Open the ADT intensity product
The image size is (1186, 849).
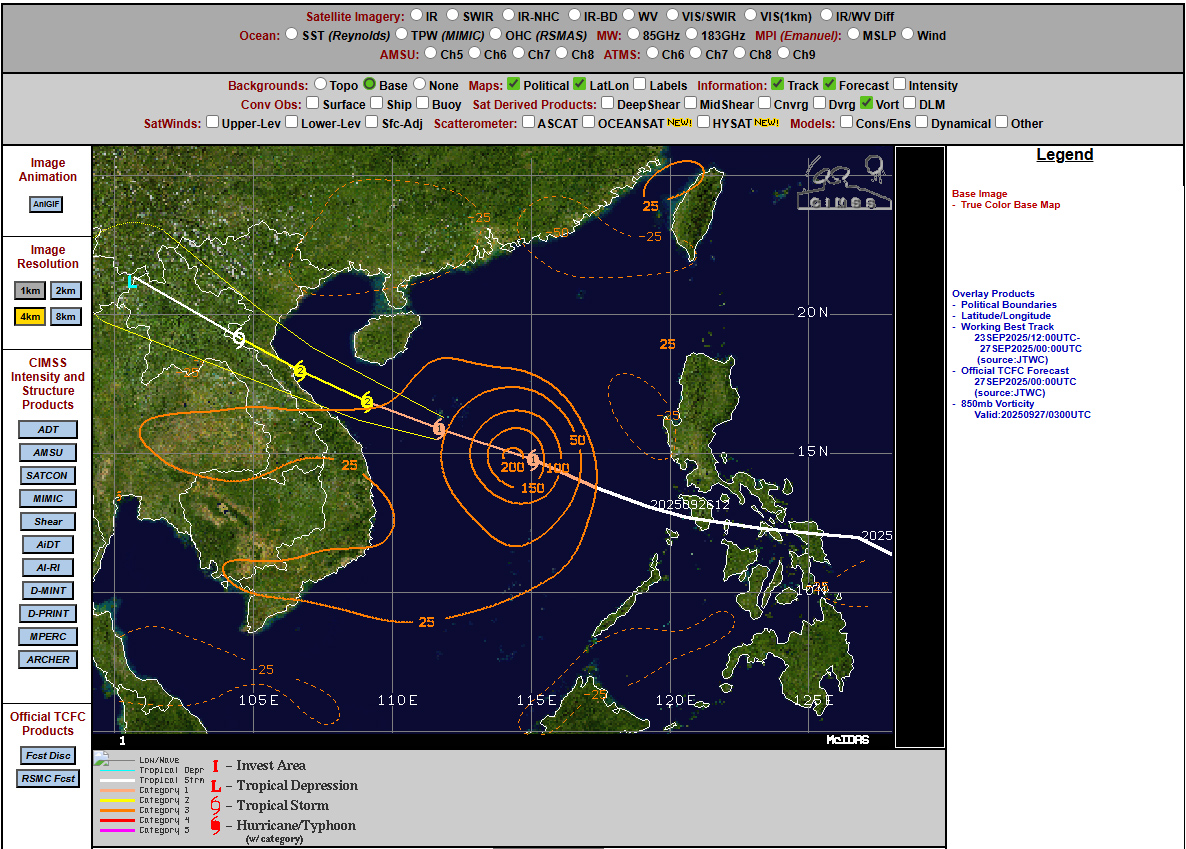[47, 429]
